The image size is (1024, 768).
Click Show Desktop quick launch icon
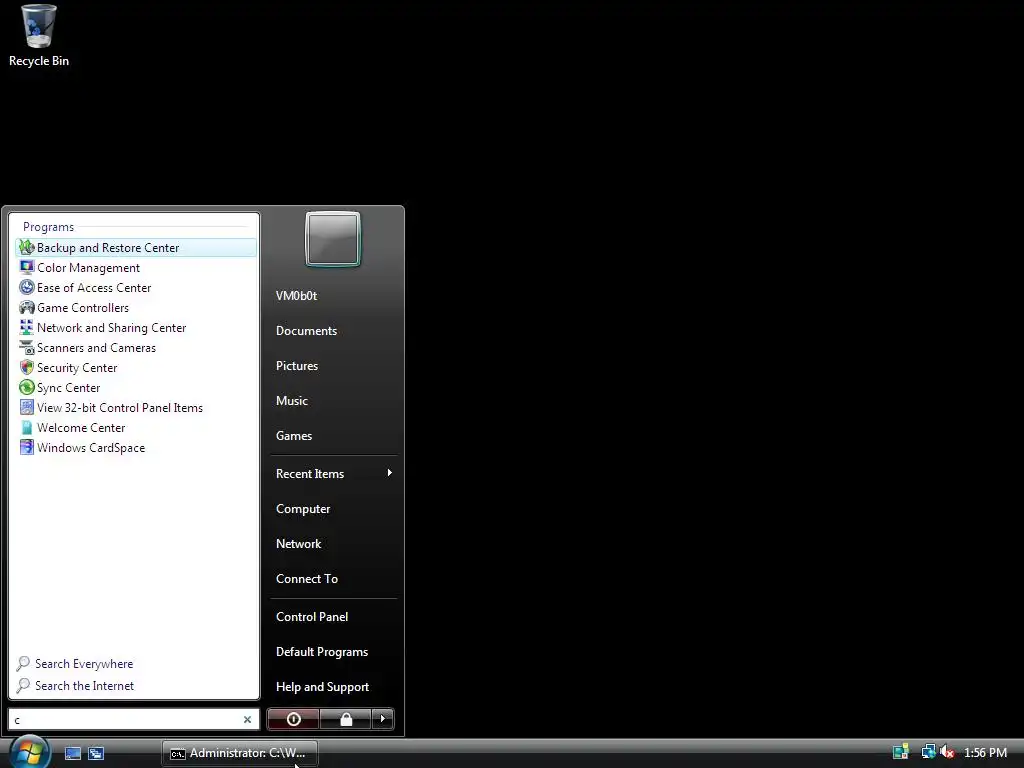click(x=72, y=753)
